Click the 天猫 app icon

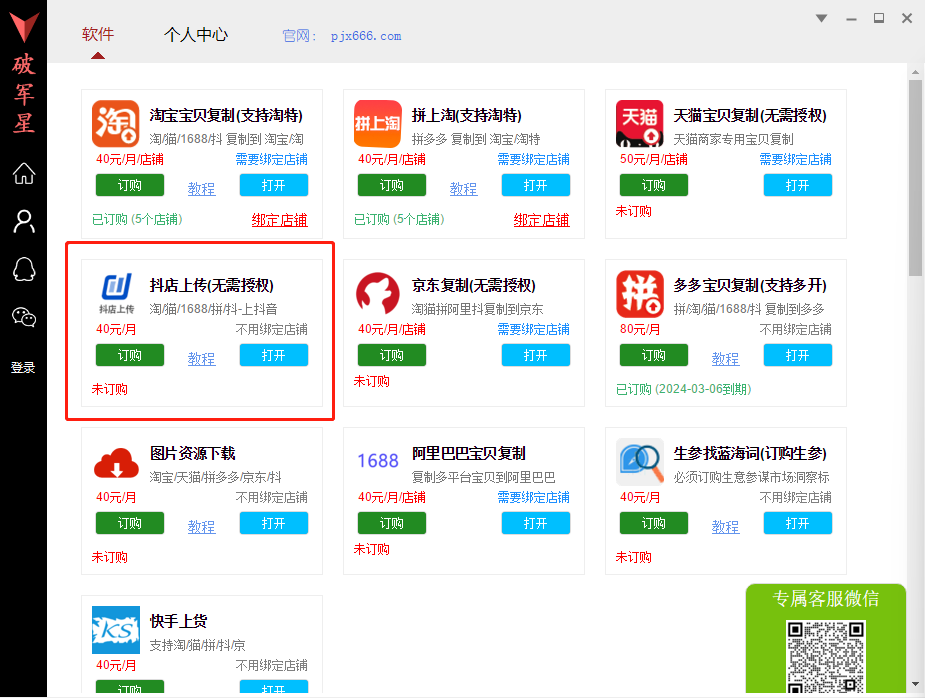tap(639, 123)
